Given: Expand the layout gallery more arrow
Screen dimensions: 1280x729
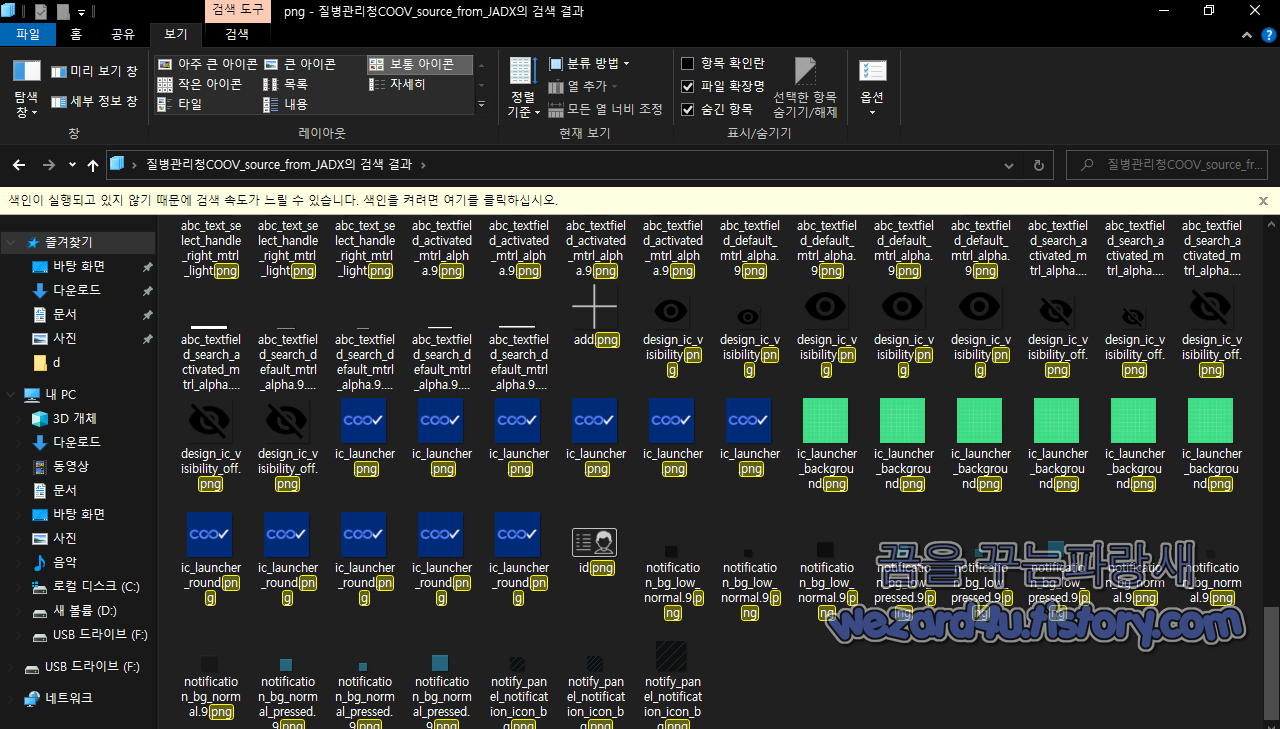Looking at the screenshot, I should (x=482, y=104).
